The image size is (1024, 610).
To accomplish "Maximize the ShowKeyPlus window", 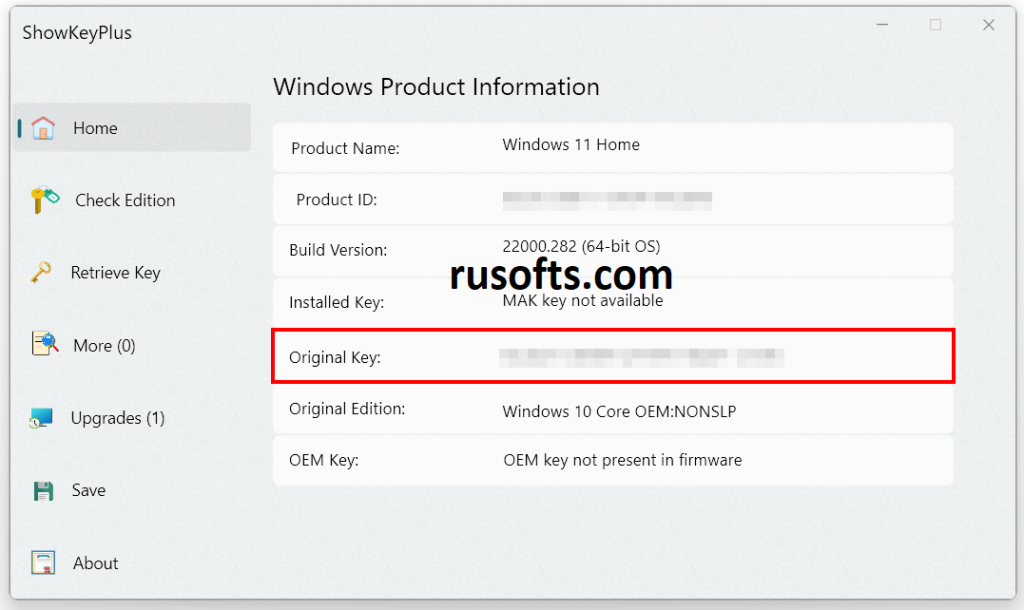I will click(935, 26).
